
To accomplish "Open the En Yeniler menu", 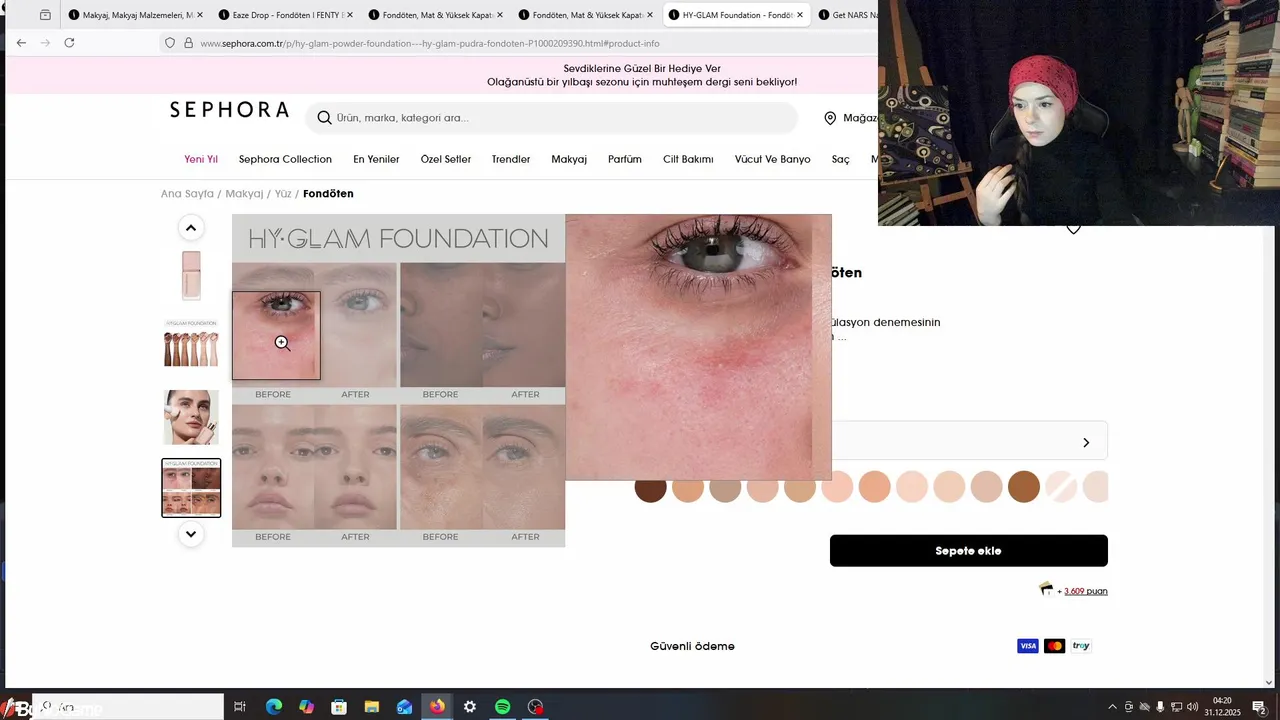I will [x=376, y=159].
